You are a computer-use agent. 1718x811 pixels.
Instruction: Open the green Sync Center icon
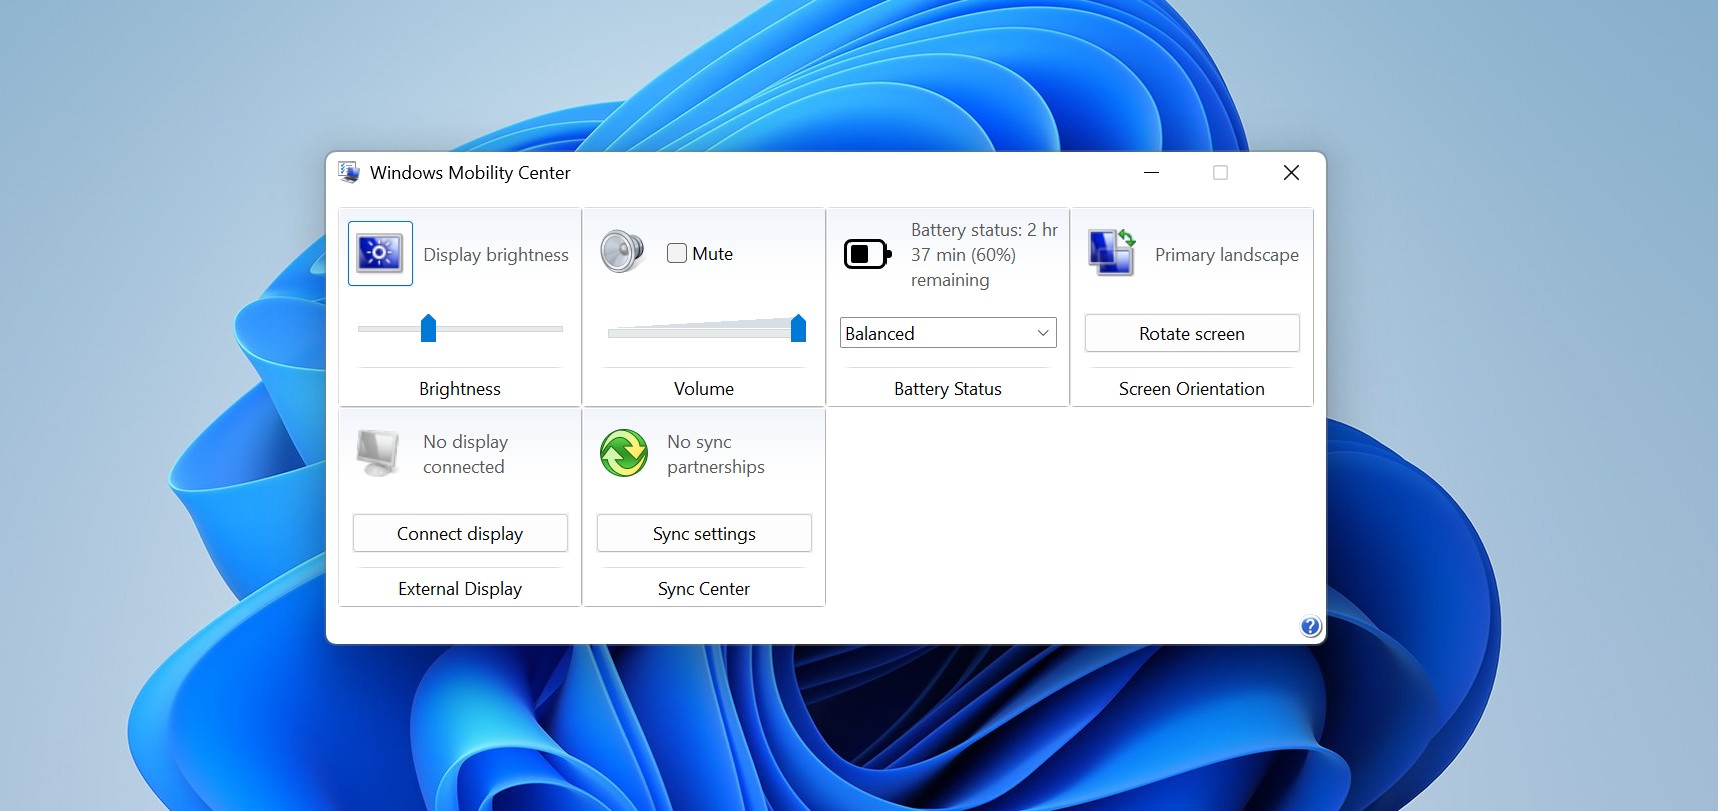pyautogui.click(x=624, y=453)
